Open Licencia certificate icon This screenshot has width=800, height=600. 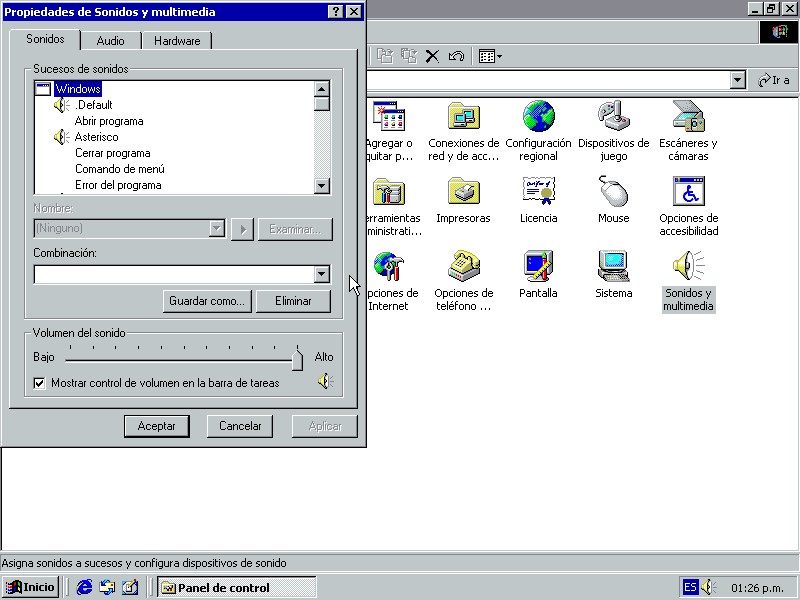[538, 191]
